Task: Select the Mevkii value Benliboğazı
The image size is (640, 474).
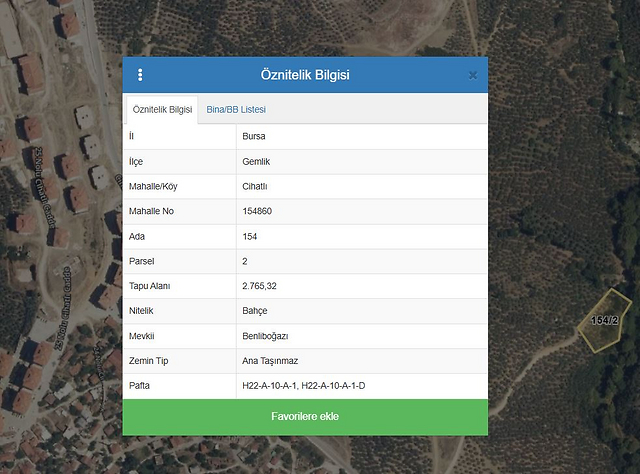Action: tap(265, 336)
